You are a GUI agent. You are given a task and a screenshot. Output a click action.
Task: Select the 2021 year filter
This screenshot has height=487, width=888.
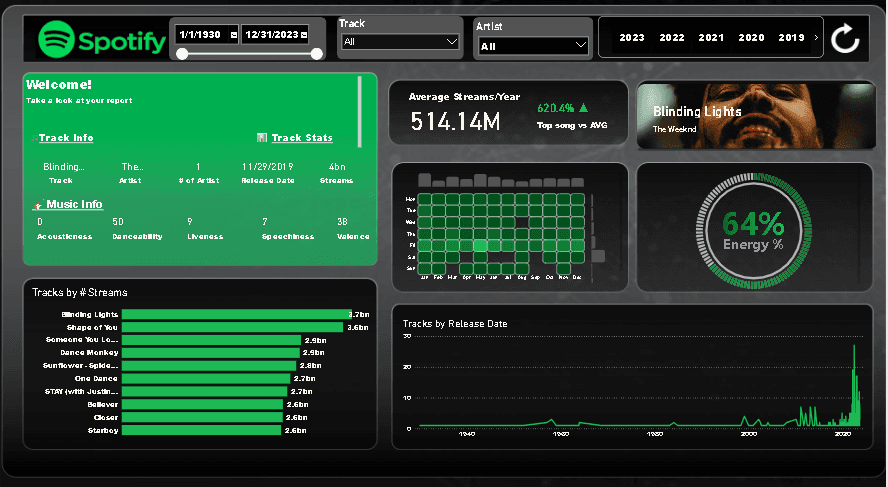pyautogui.click(x=711, y=37)
